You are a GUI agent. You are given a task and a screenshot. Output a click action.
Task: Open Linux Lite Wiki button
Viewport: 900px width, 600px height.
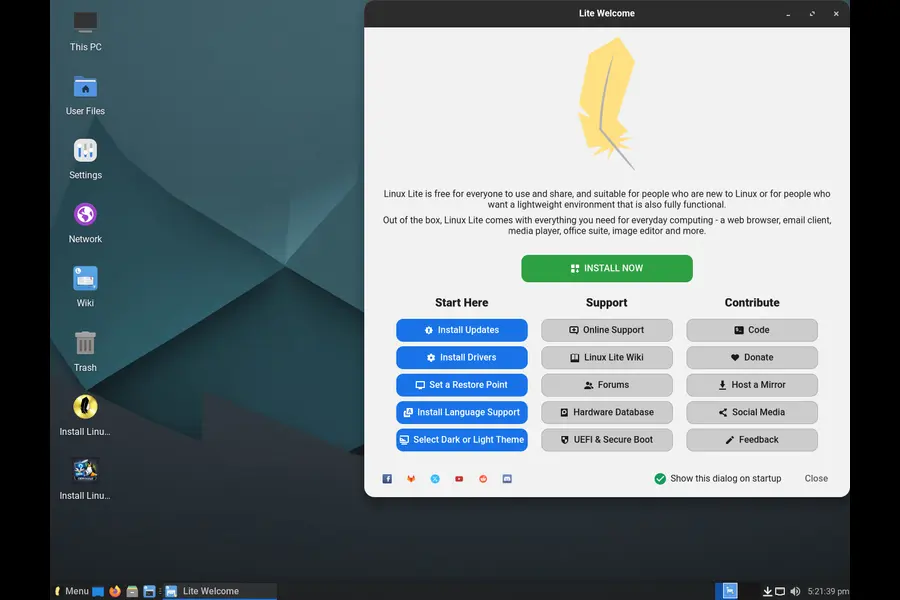pos(607,357)
